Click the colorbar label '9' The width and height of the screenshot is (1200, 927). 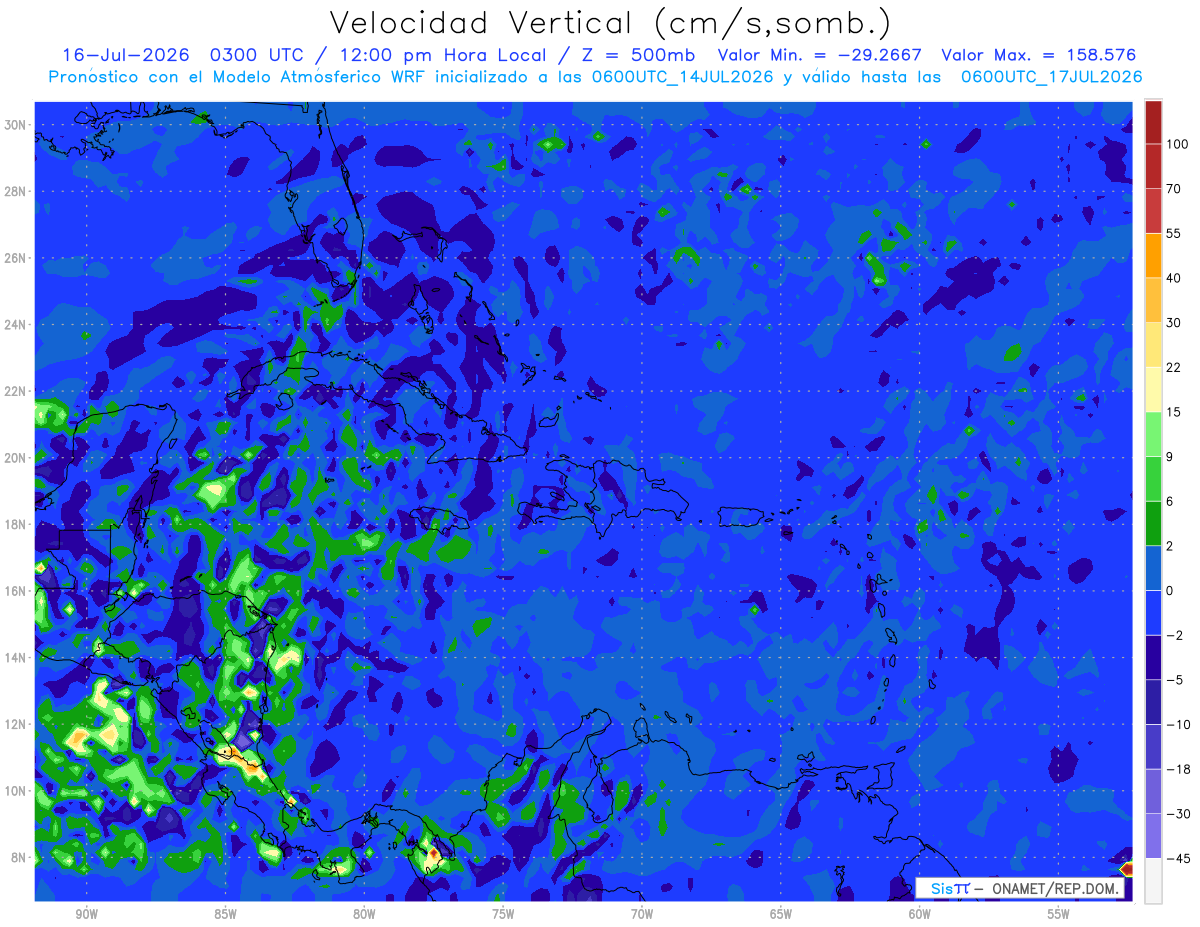point(1170,457)
